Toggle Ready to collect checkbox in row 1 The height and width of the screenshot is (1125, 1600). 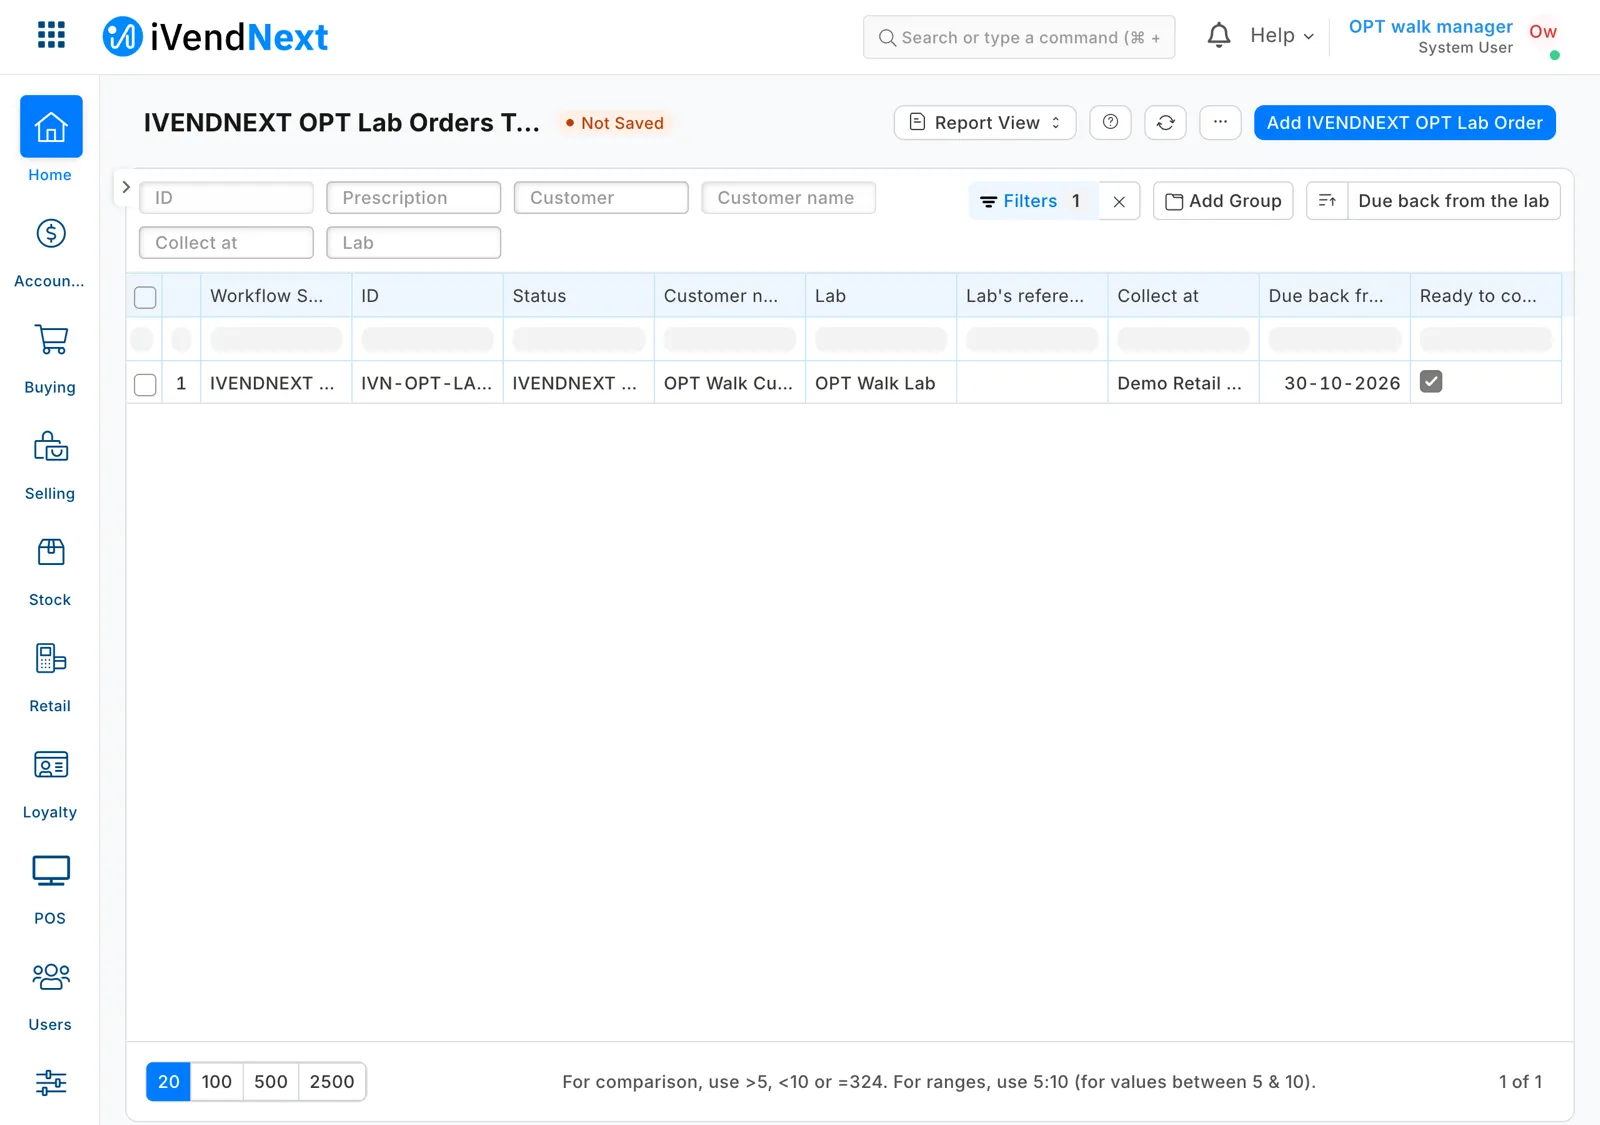[x=1431, y=382]
